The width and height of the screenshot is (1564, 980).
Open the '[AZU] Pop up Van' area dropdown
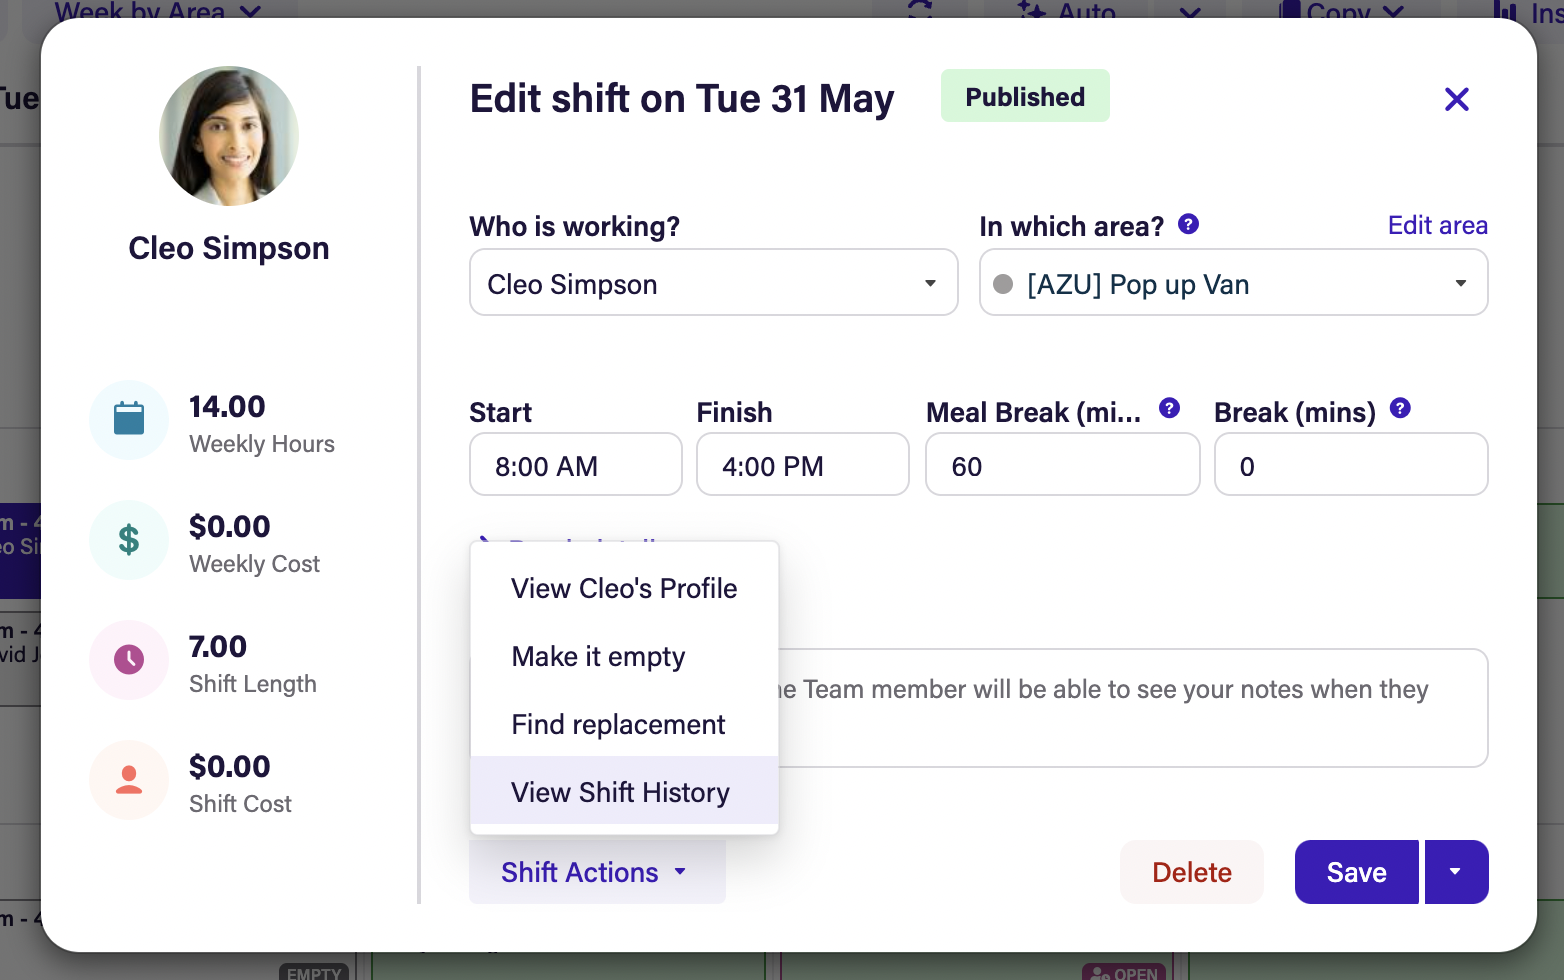coord(1233,283)
